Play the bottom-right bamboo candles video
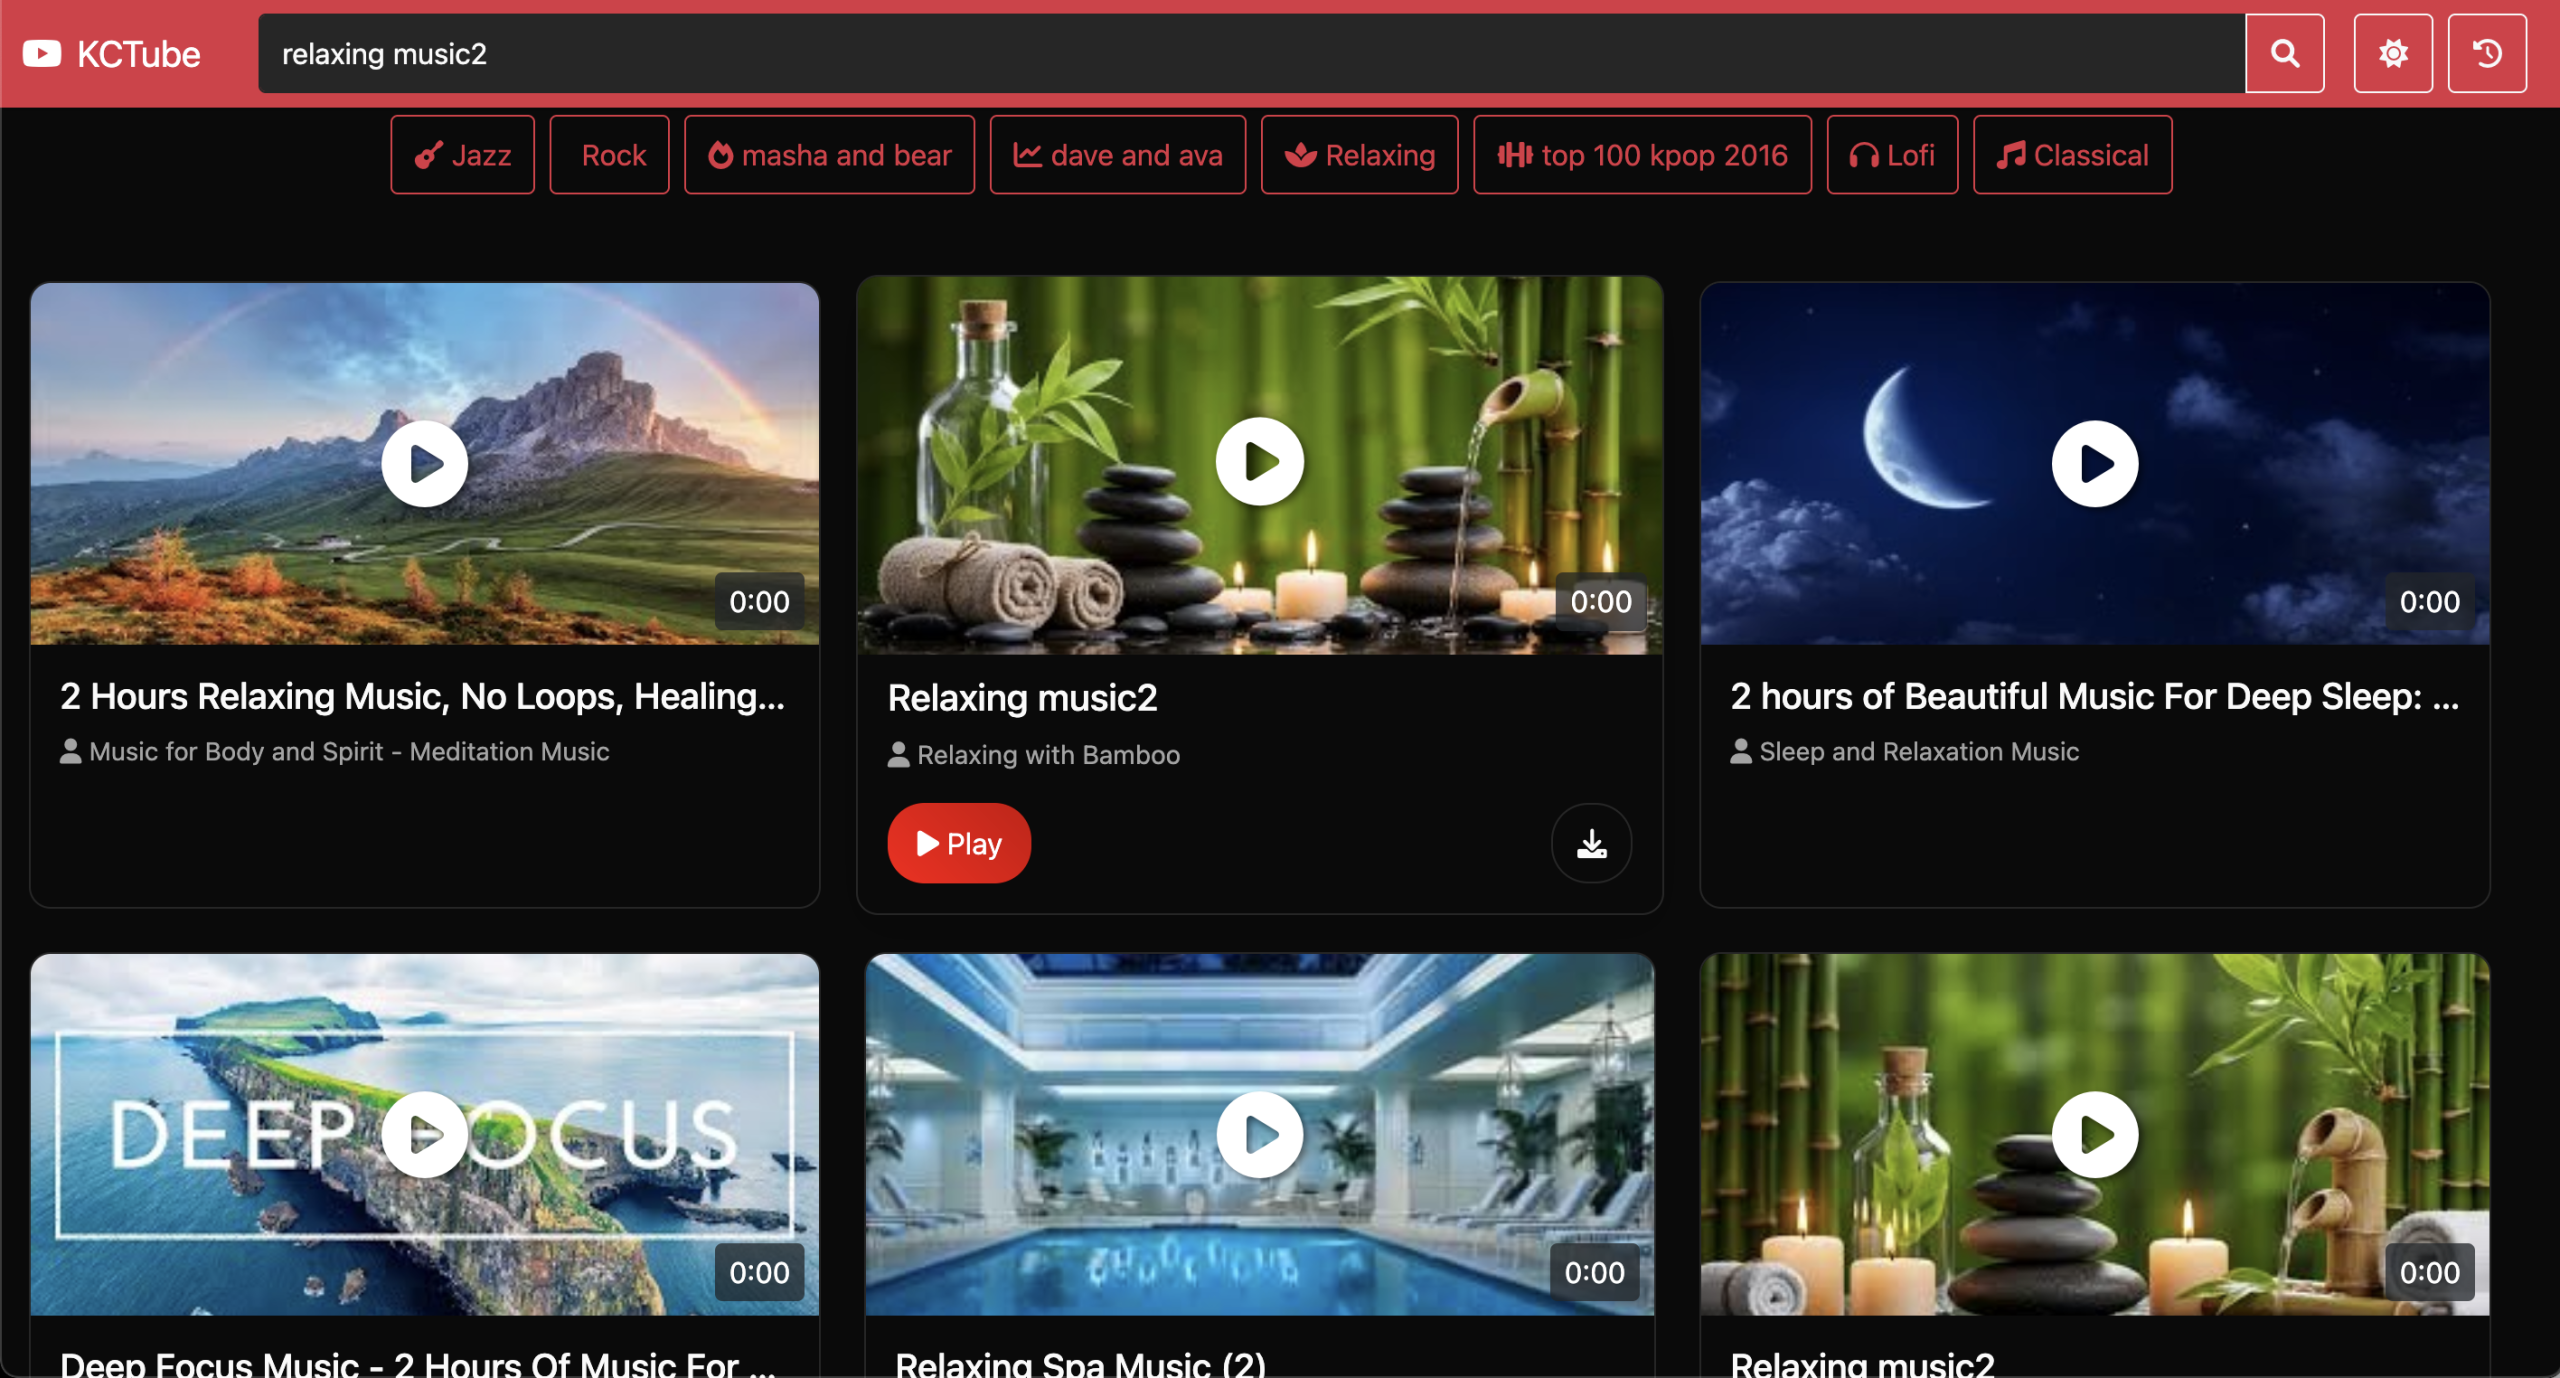Image resolution: width=2560 pixels, height=1378 pixels. [x=2094, y=1134]
